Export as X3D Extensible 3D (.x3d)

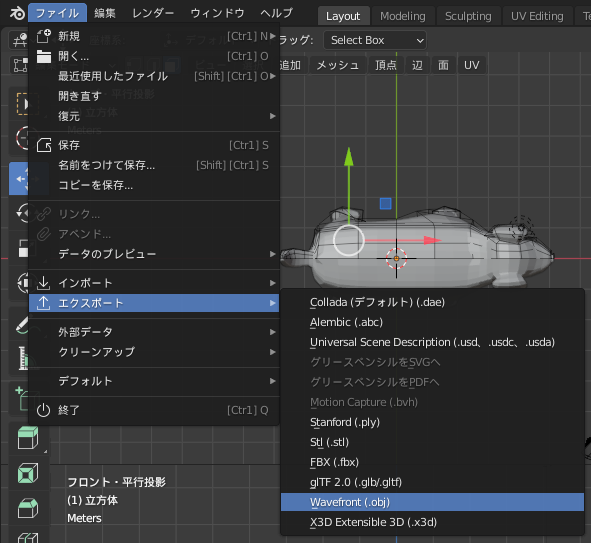(432, 522)
